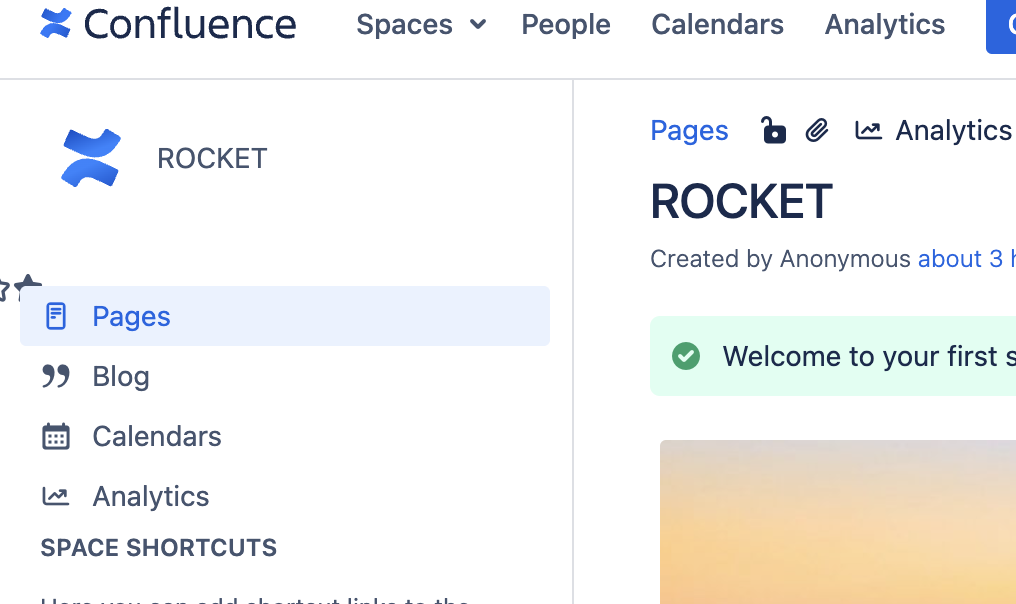Open attachments via the paperclip icon
The image size is (1016, 604).
(817, 131)
